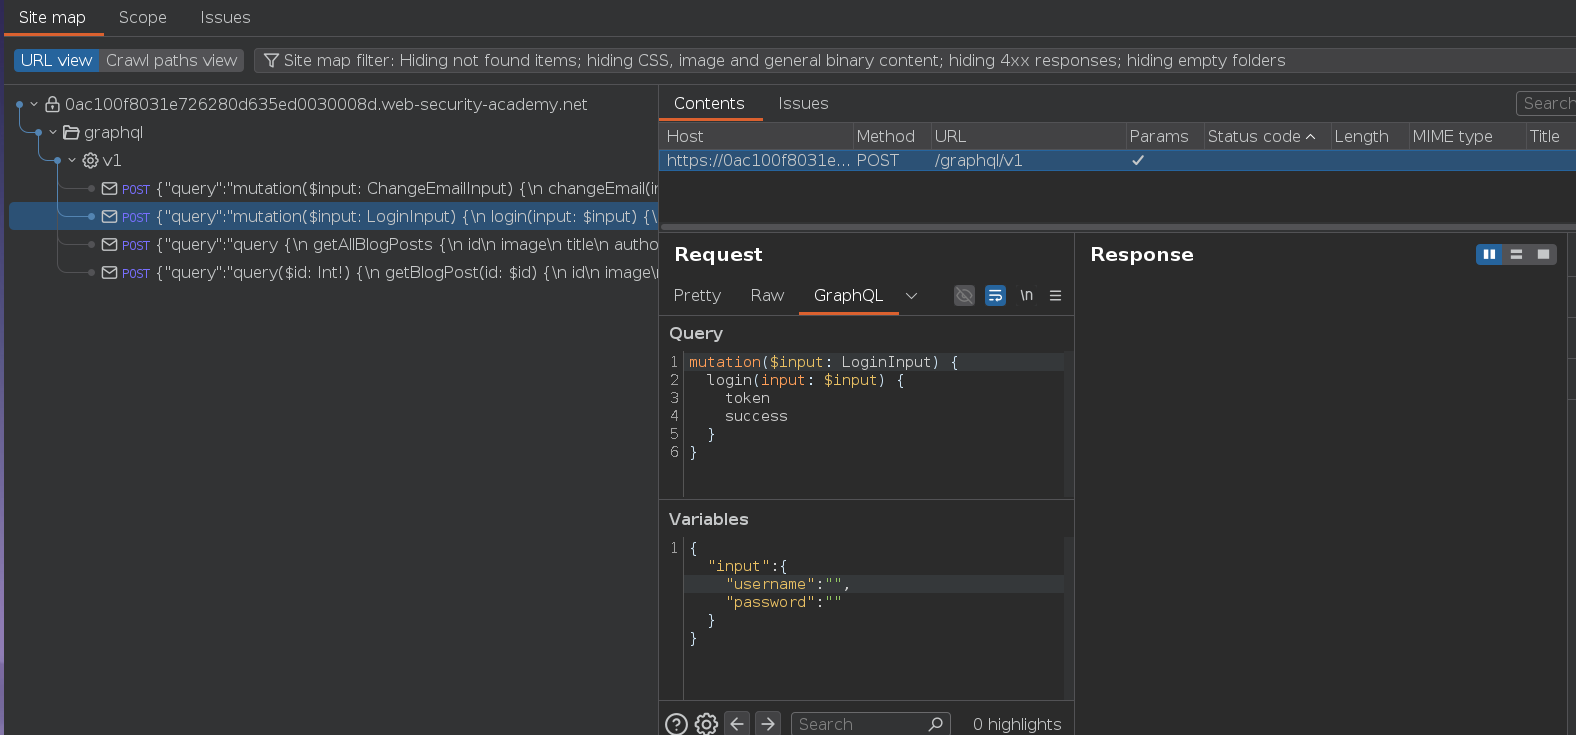Select the GraphQL request view tab

(x=848, y=295)
